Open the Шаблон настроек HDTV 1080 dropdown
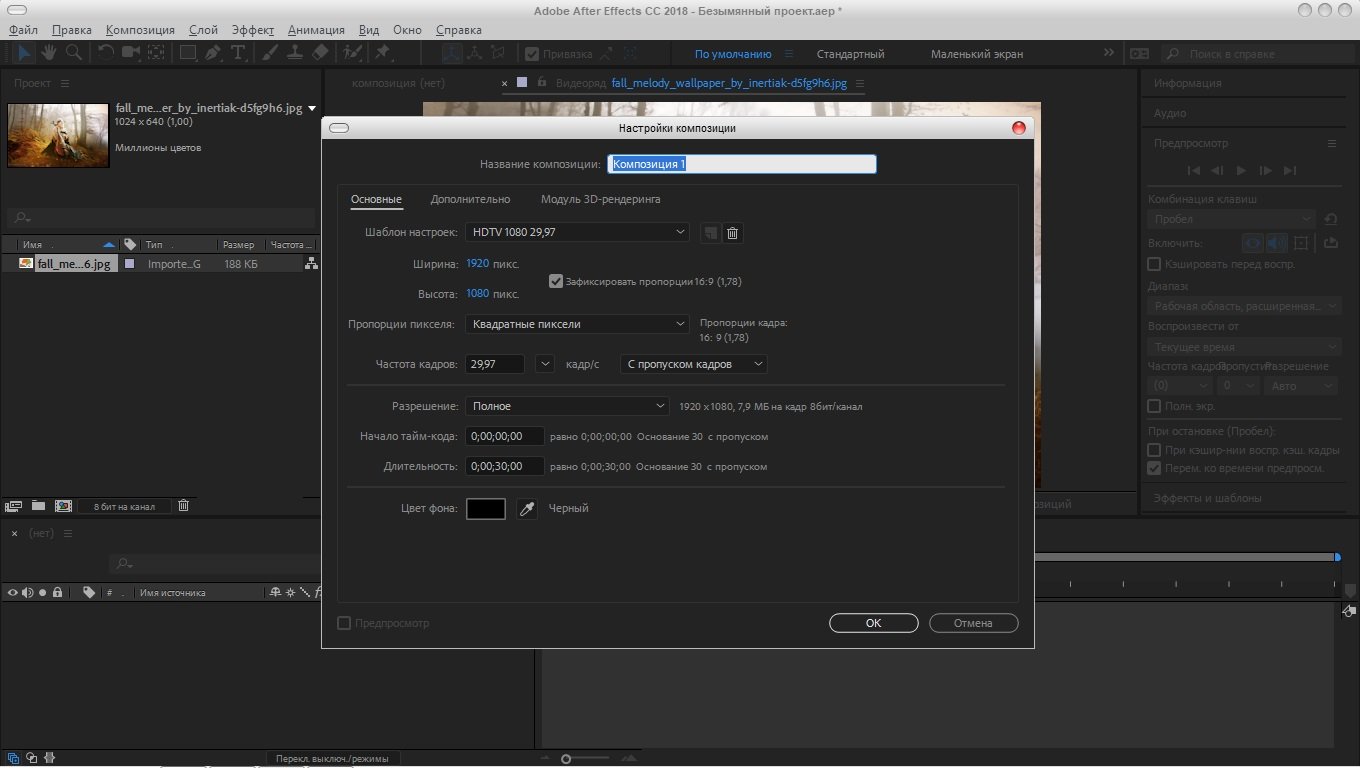 [x=578, y=232]
